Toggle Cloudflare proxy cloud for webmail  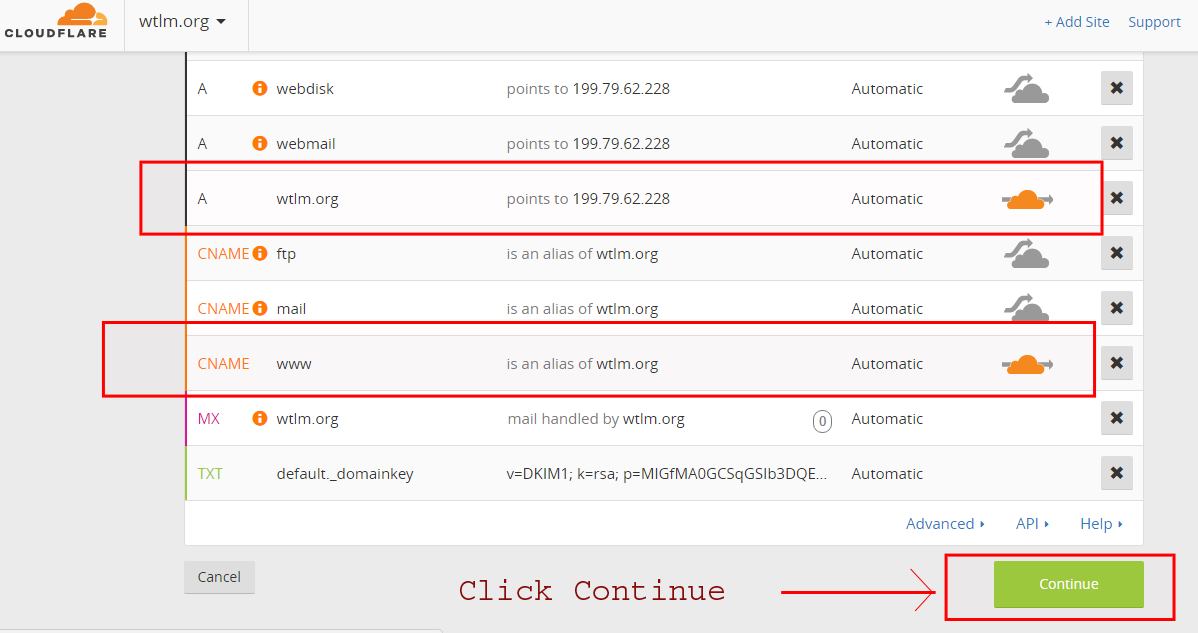pyautogui.click(x=1026, y=144)
